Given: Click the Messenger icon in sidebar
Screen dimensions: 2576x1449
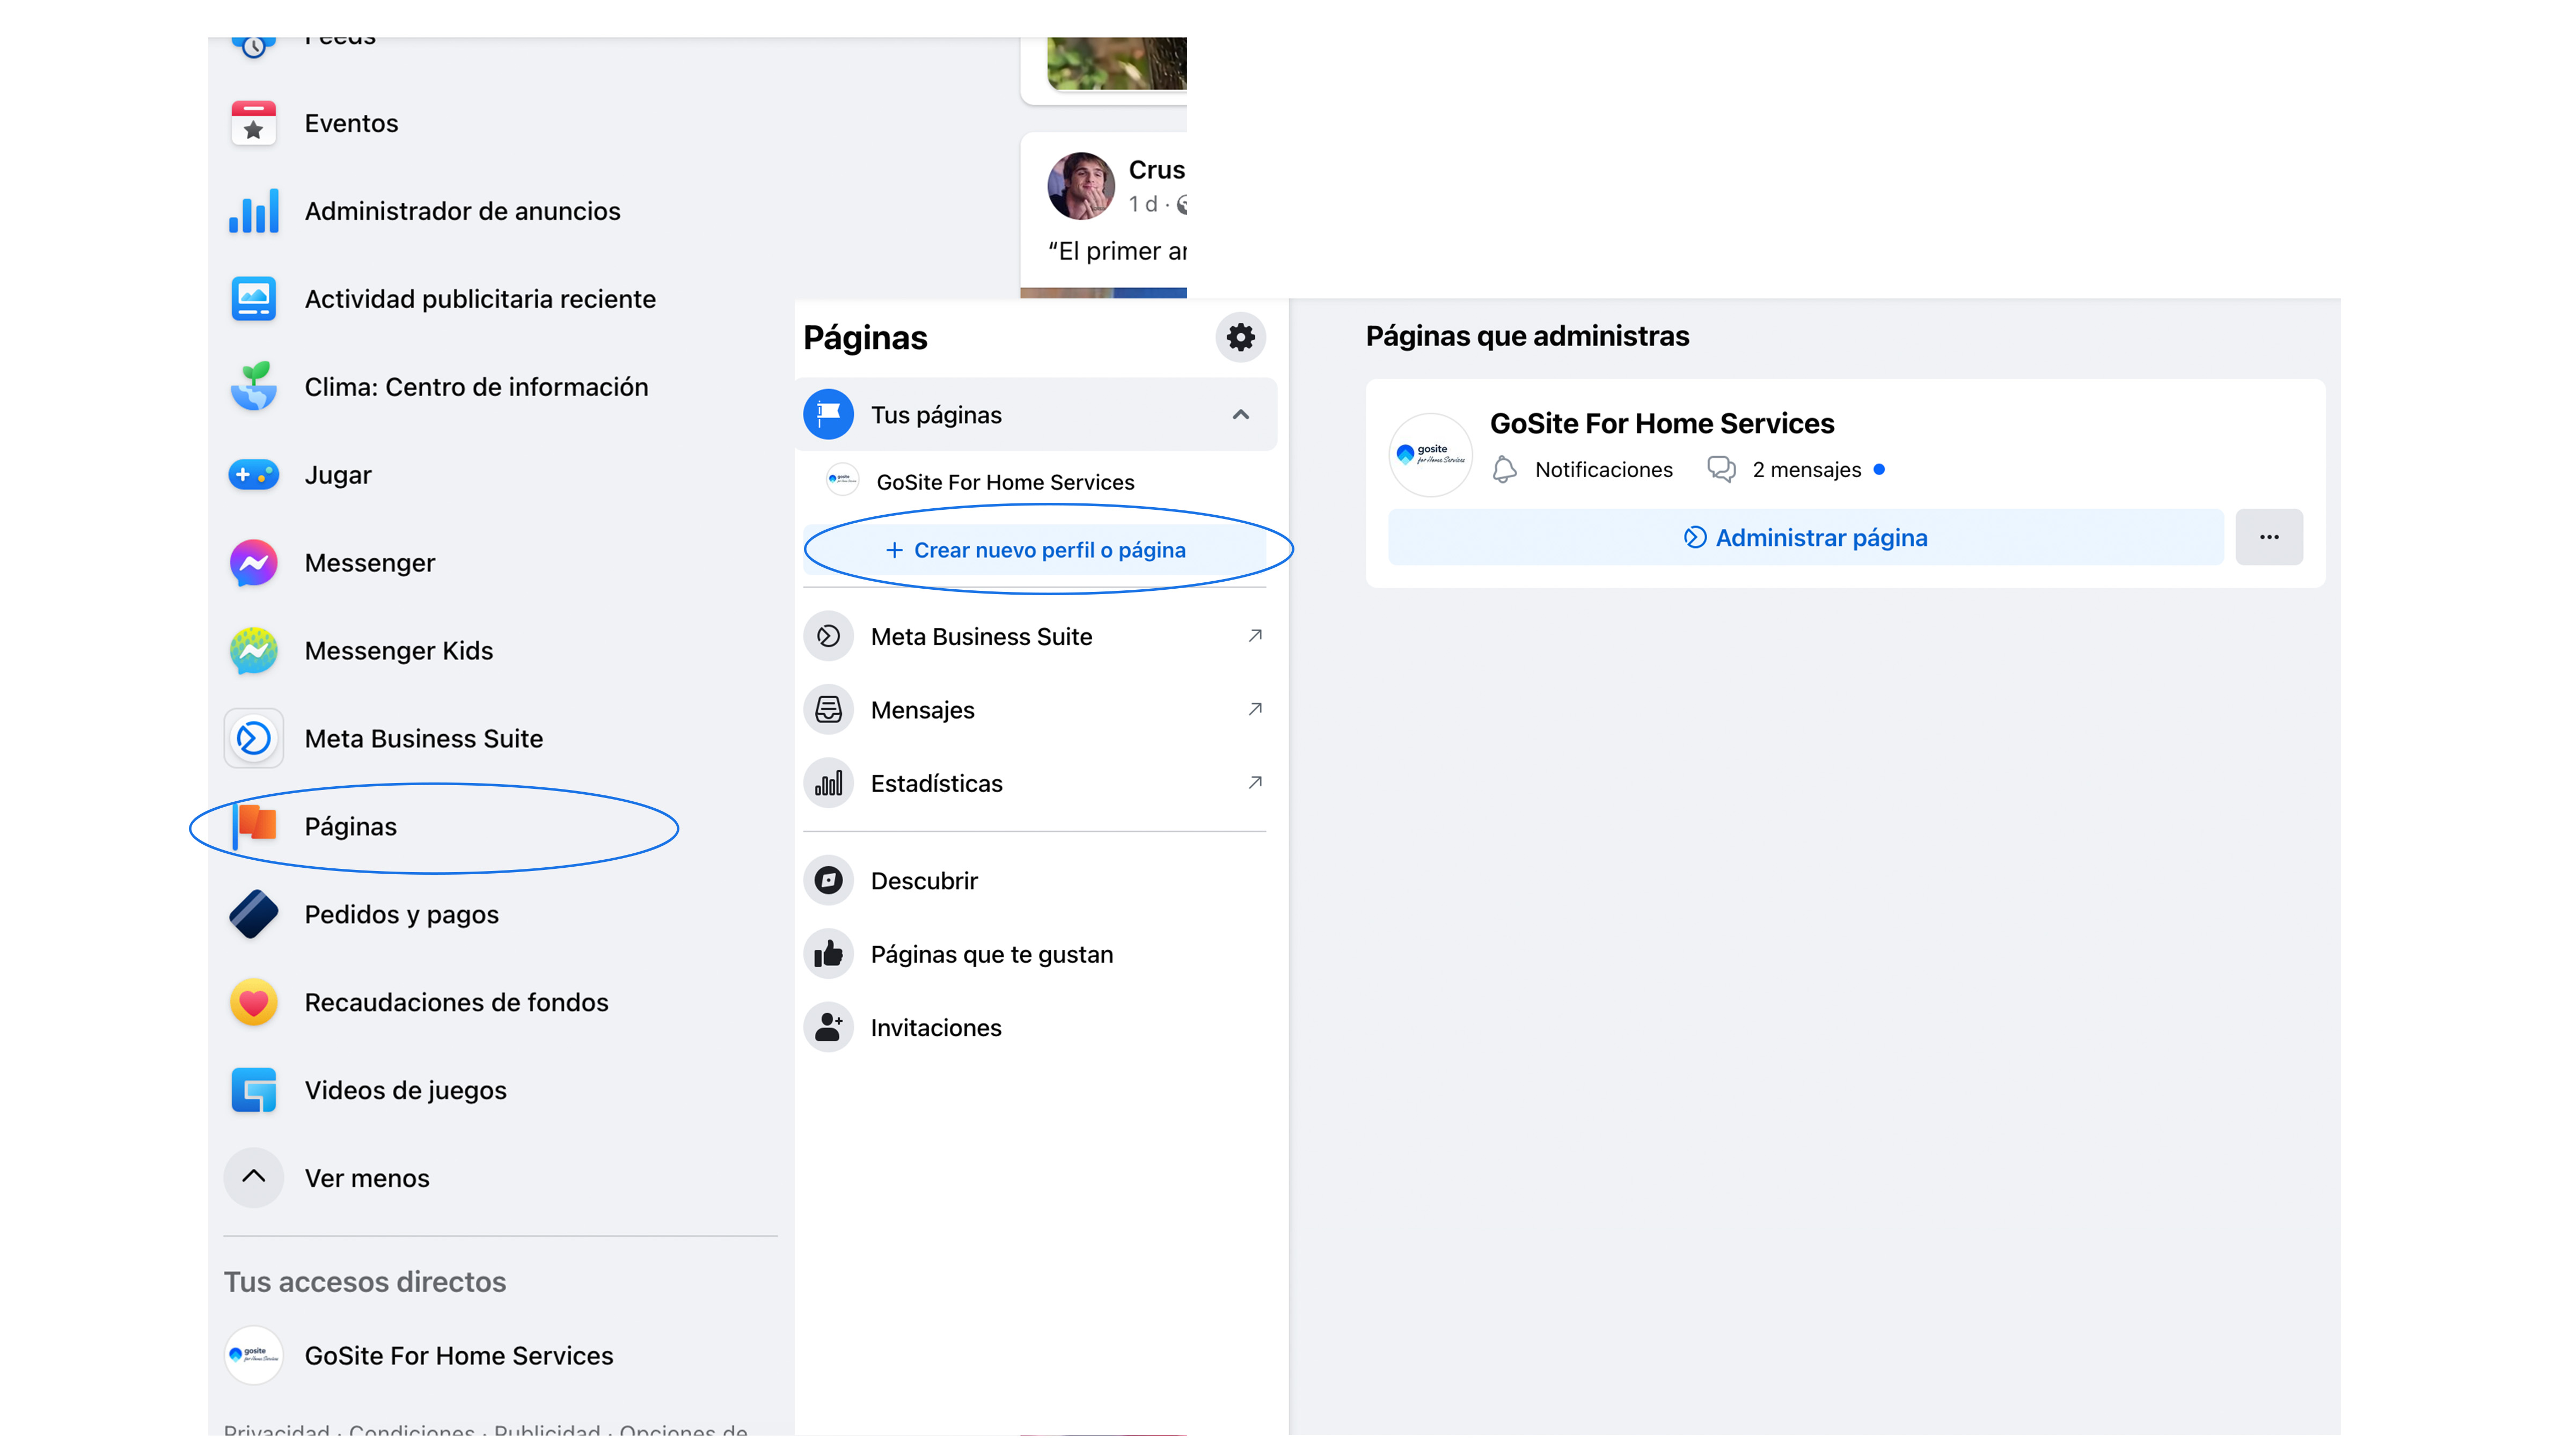Looking at the screenshot, I should coord(254,563).
